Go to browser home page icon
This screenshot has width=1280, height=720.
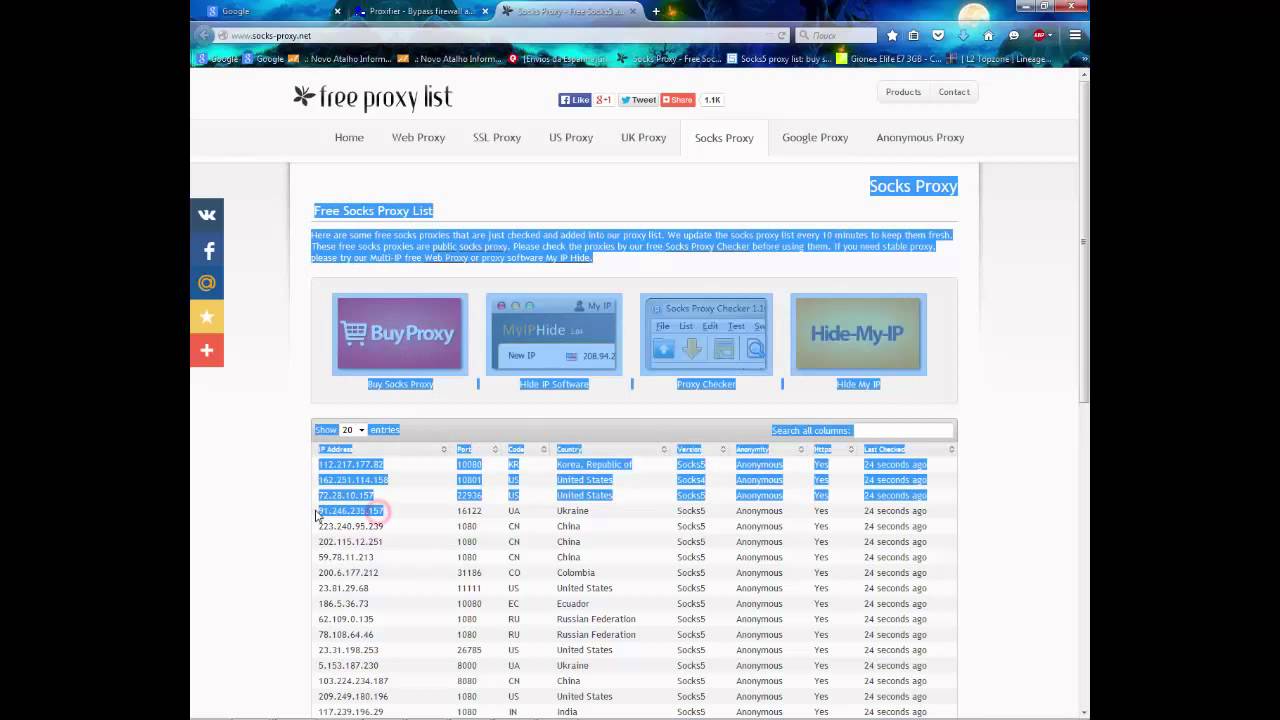coord(988,35)
